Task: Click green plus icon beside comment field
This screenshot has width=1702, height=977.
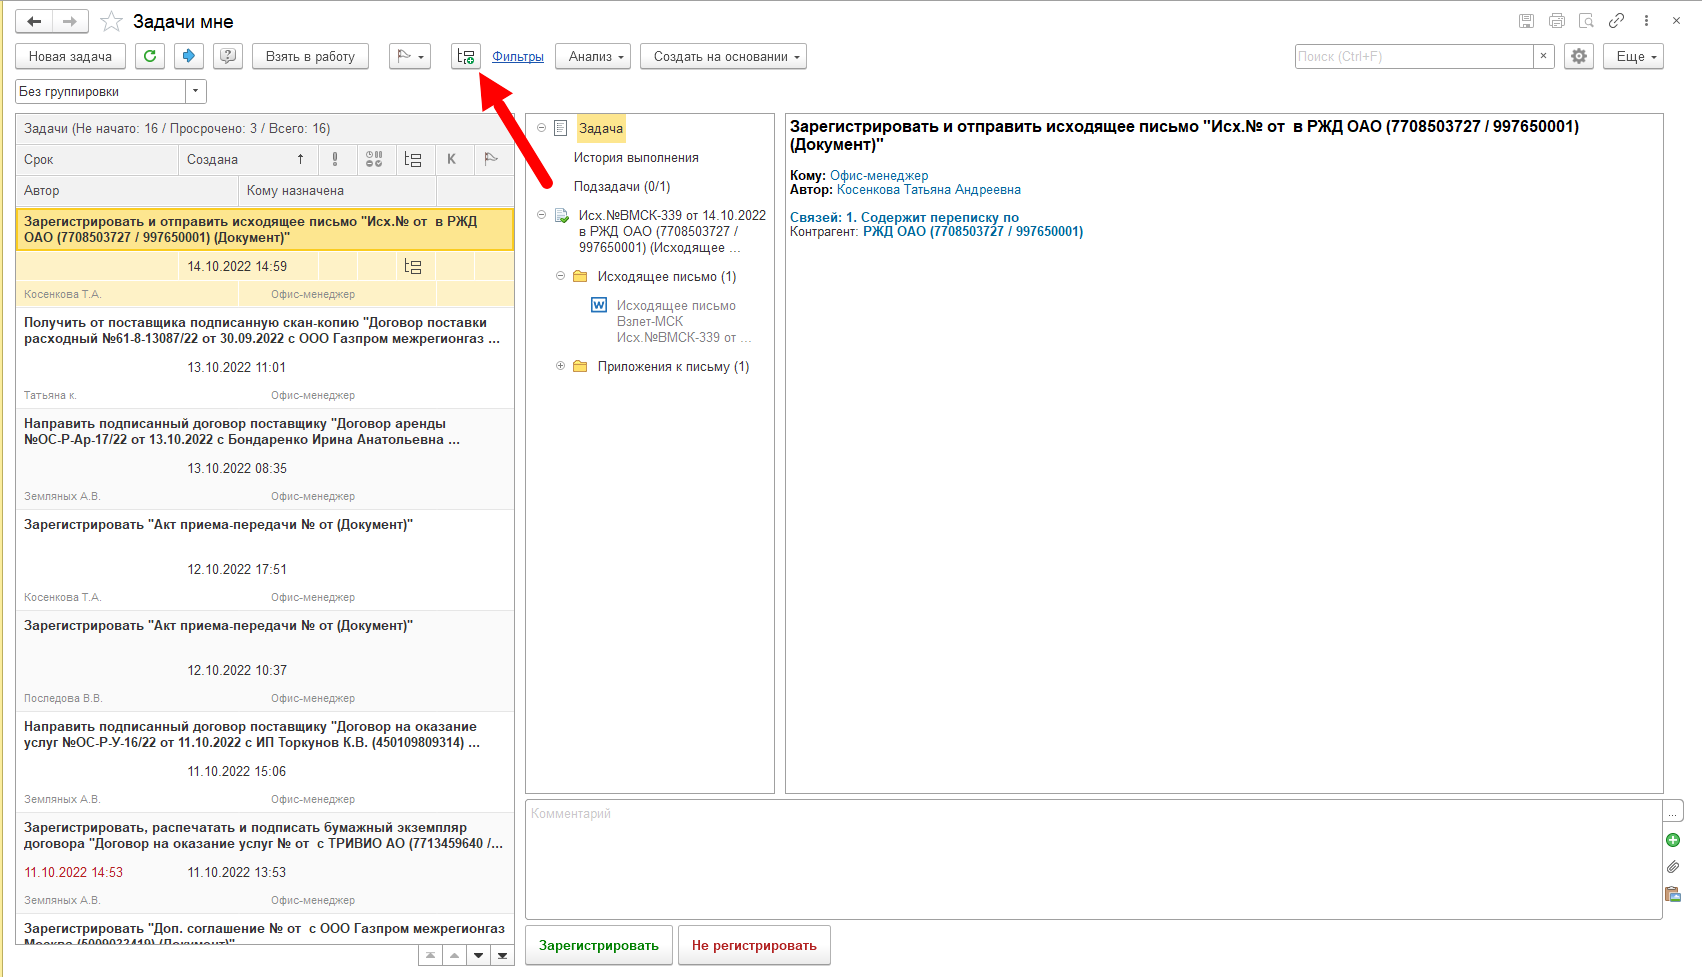Action: 1673,840
